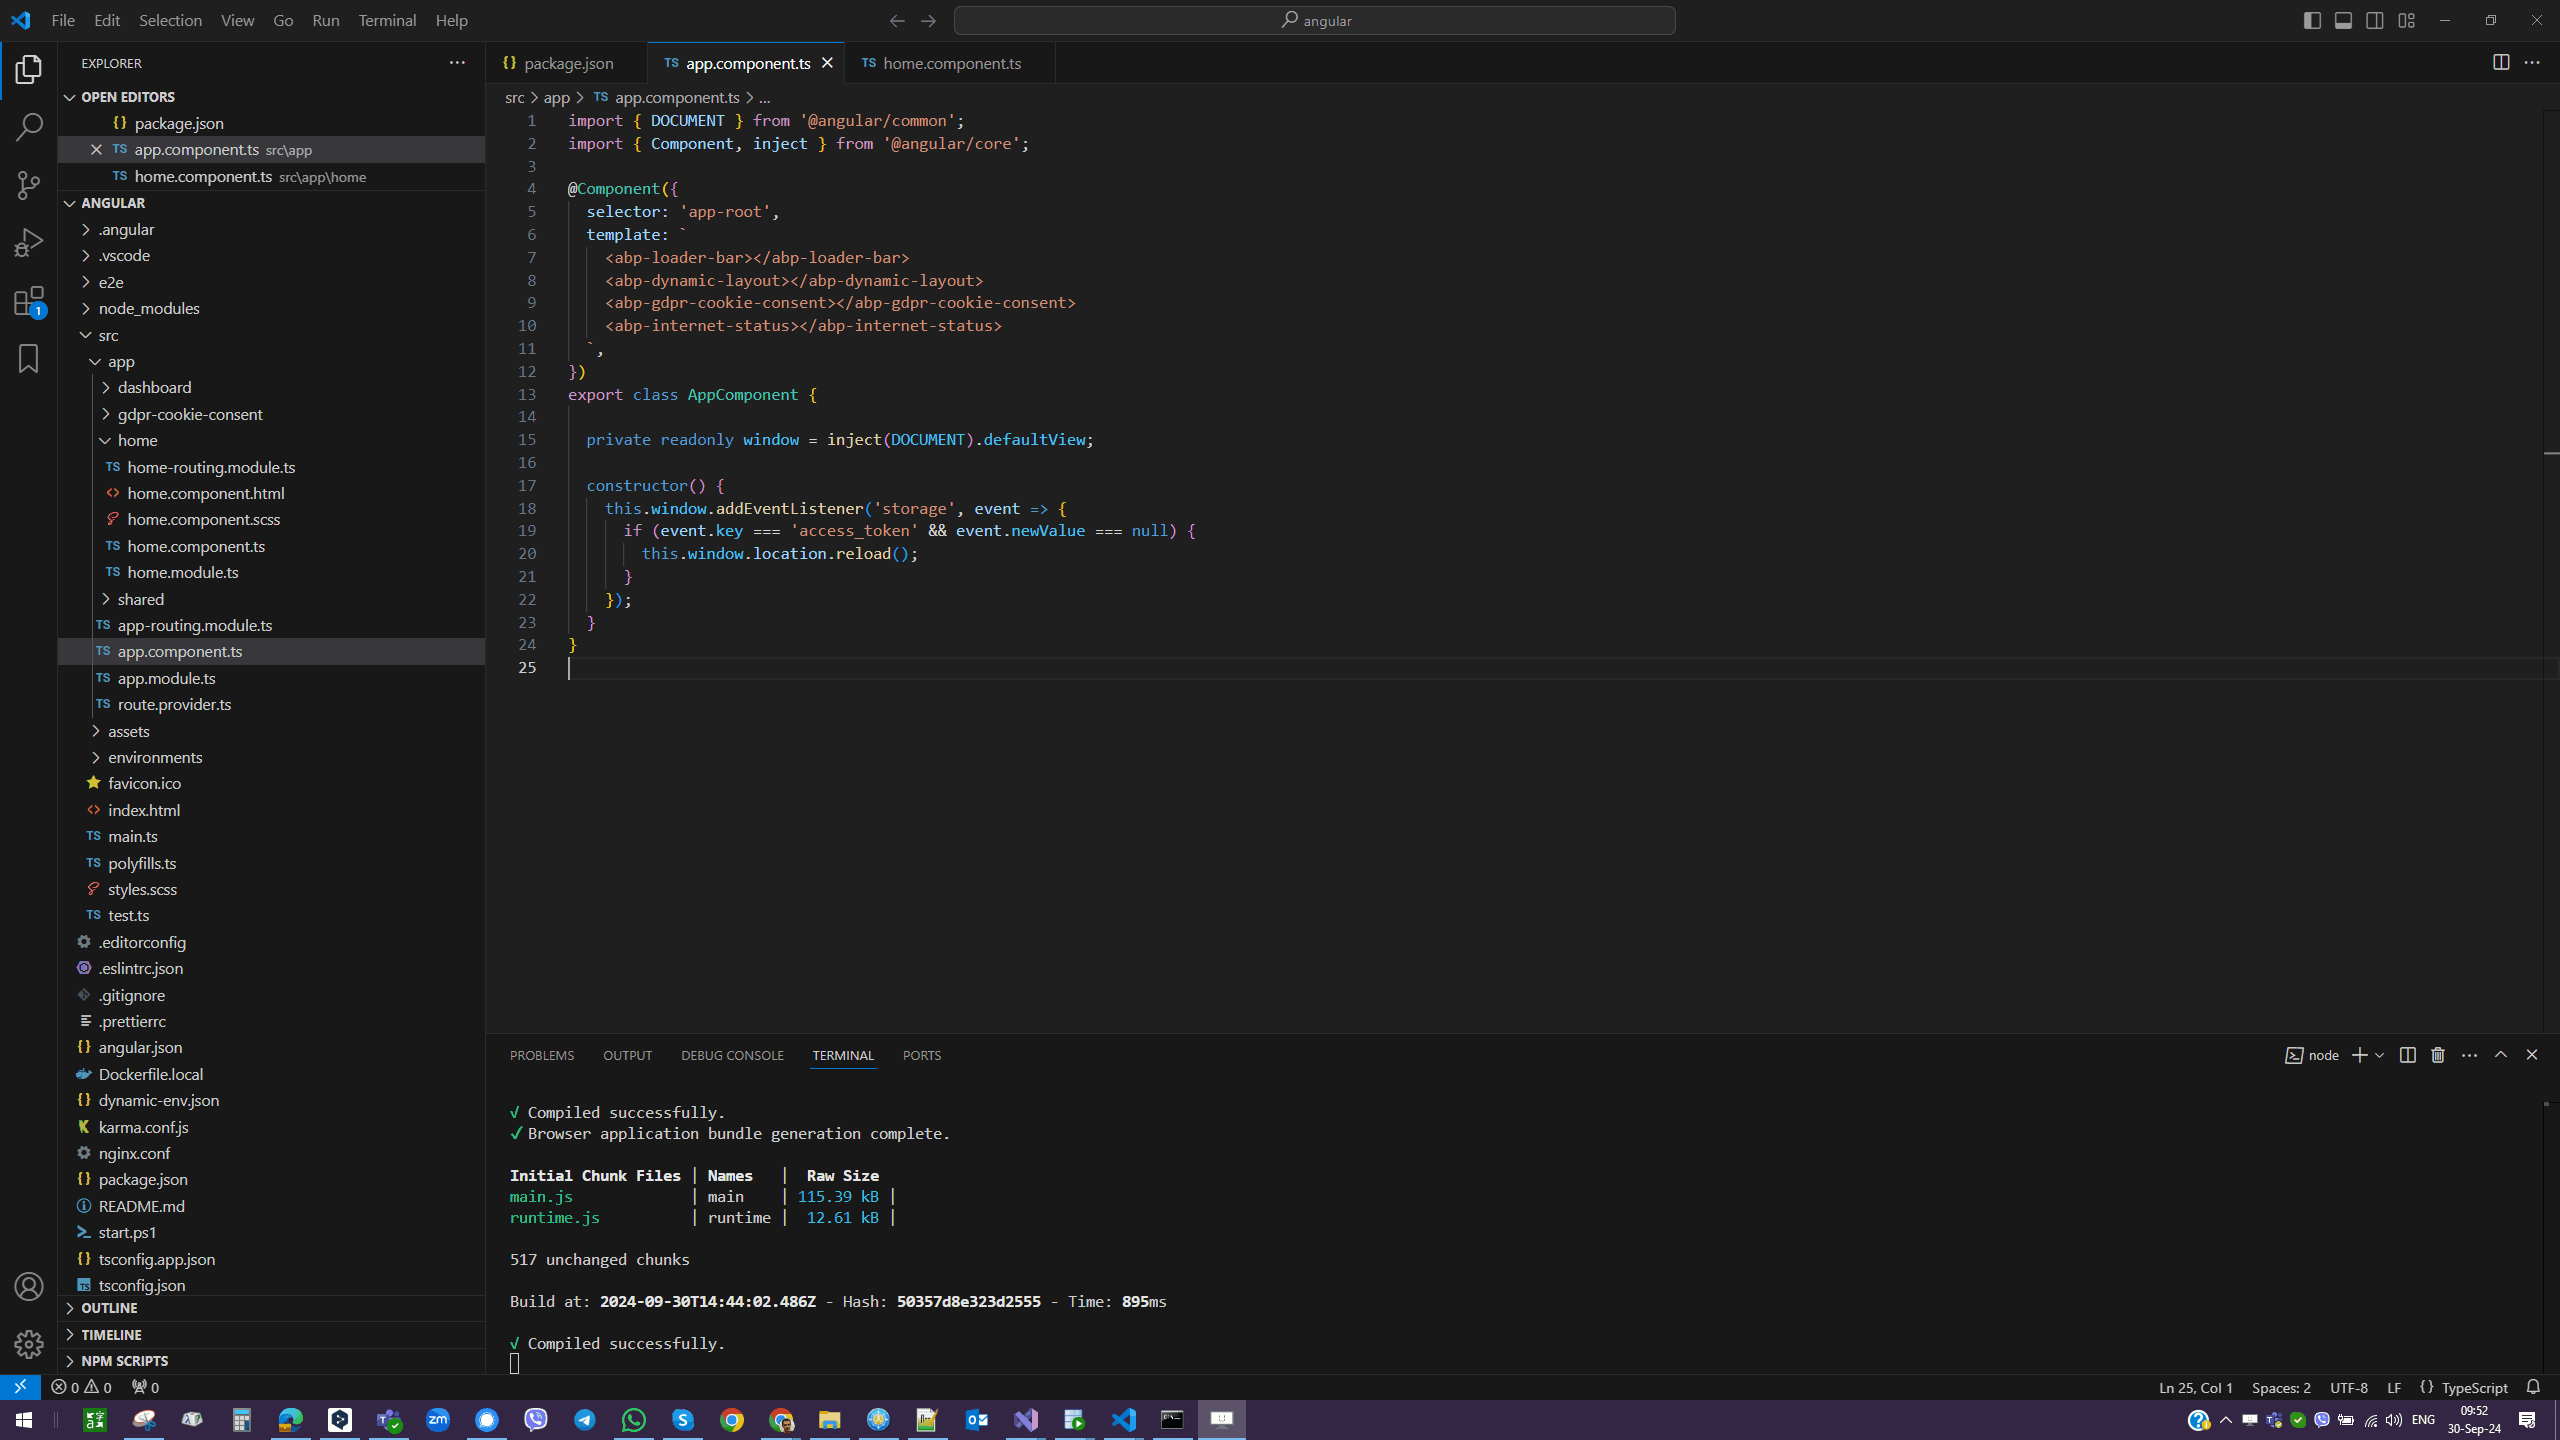Open the Bookmarks view icon
The width and height of the screenshot is (2560, 1440).
click(29, 358)
